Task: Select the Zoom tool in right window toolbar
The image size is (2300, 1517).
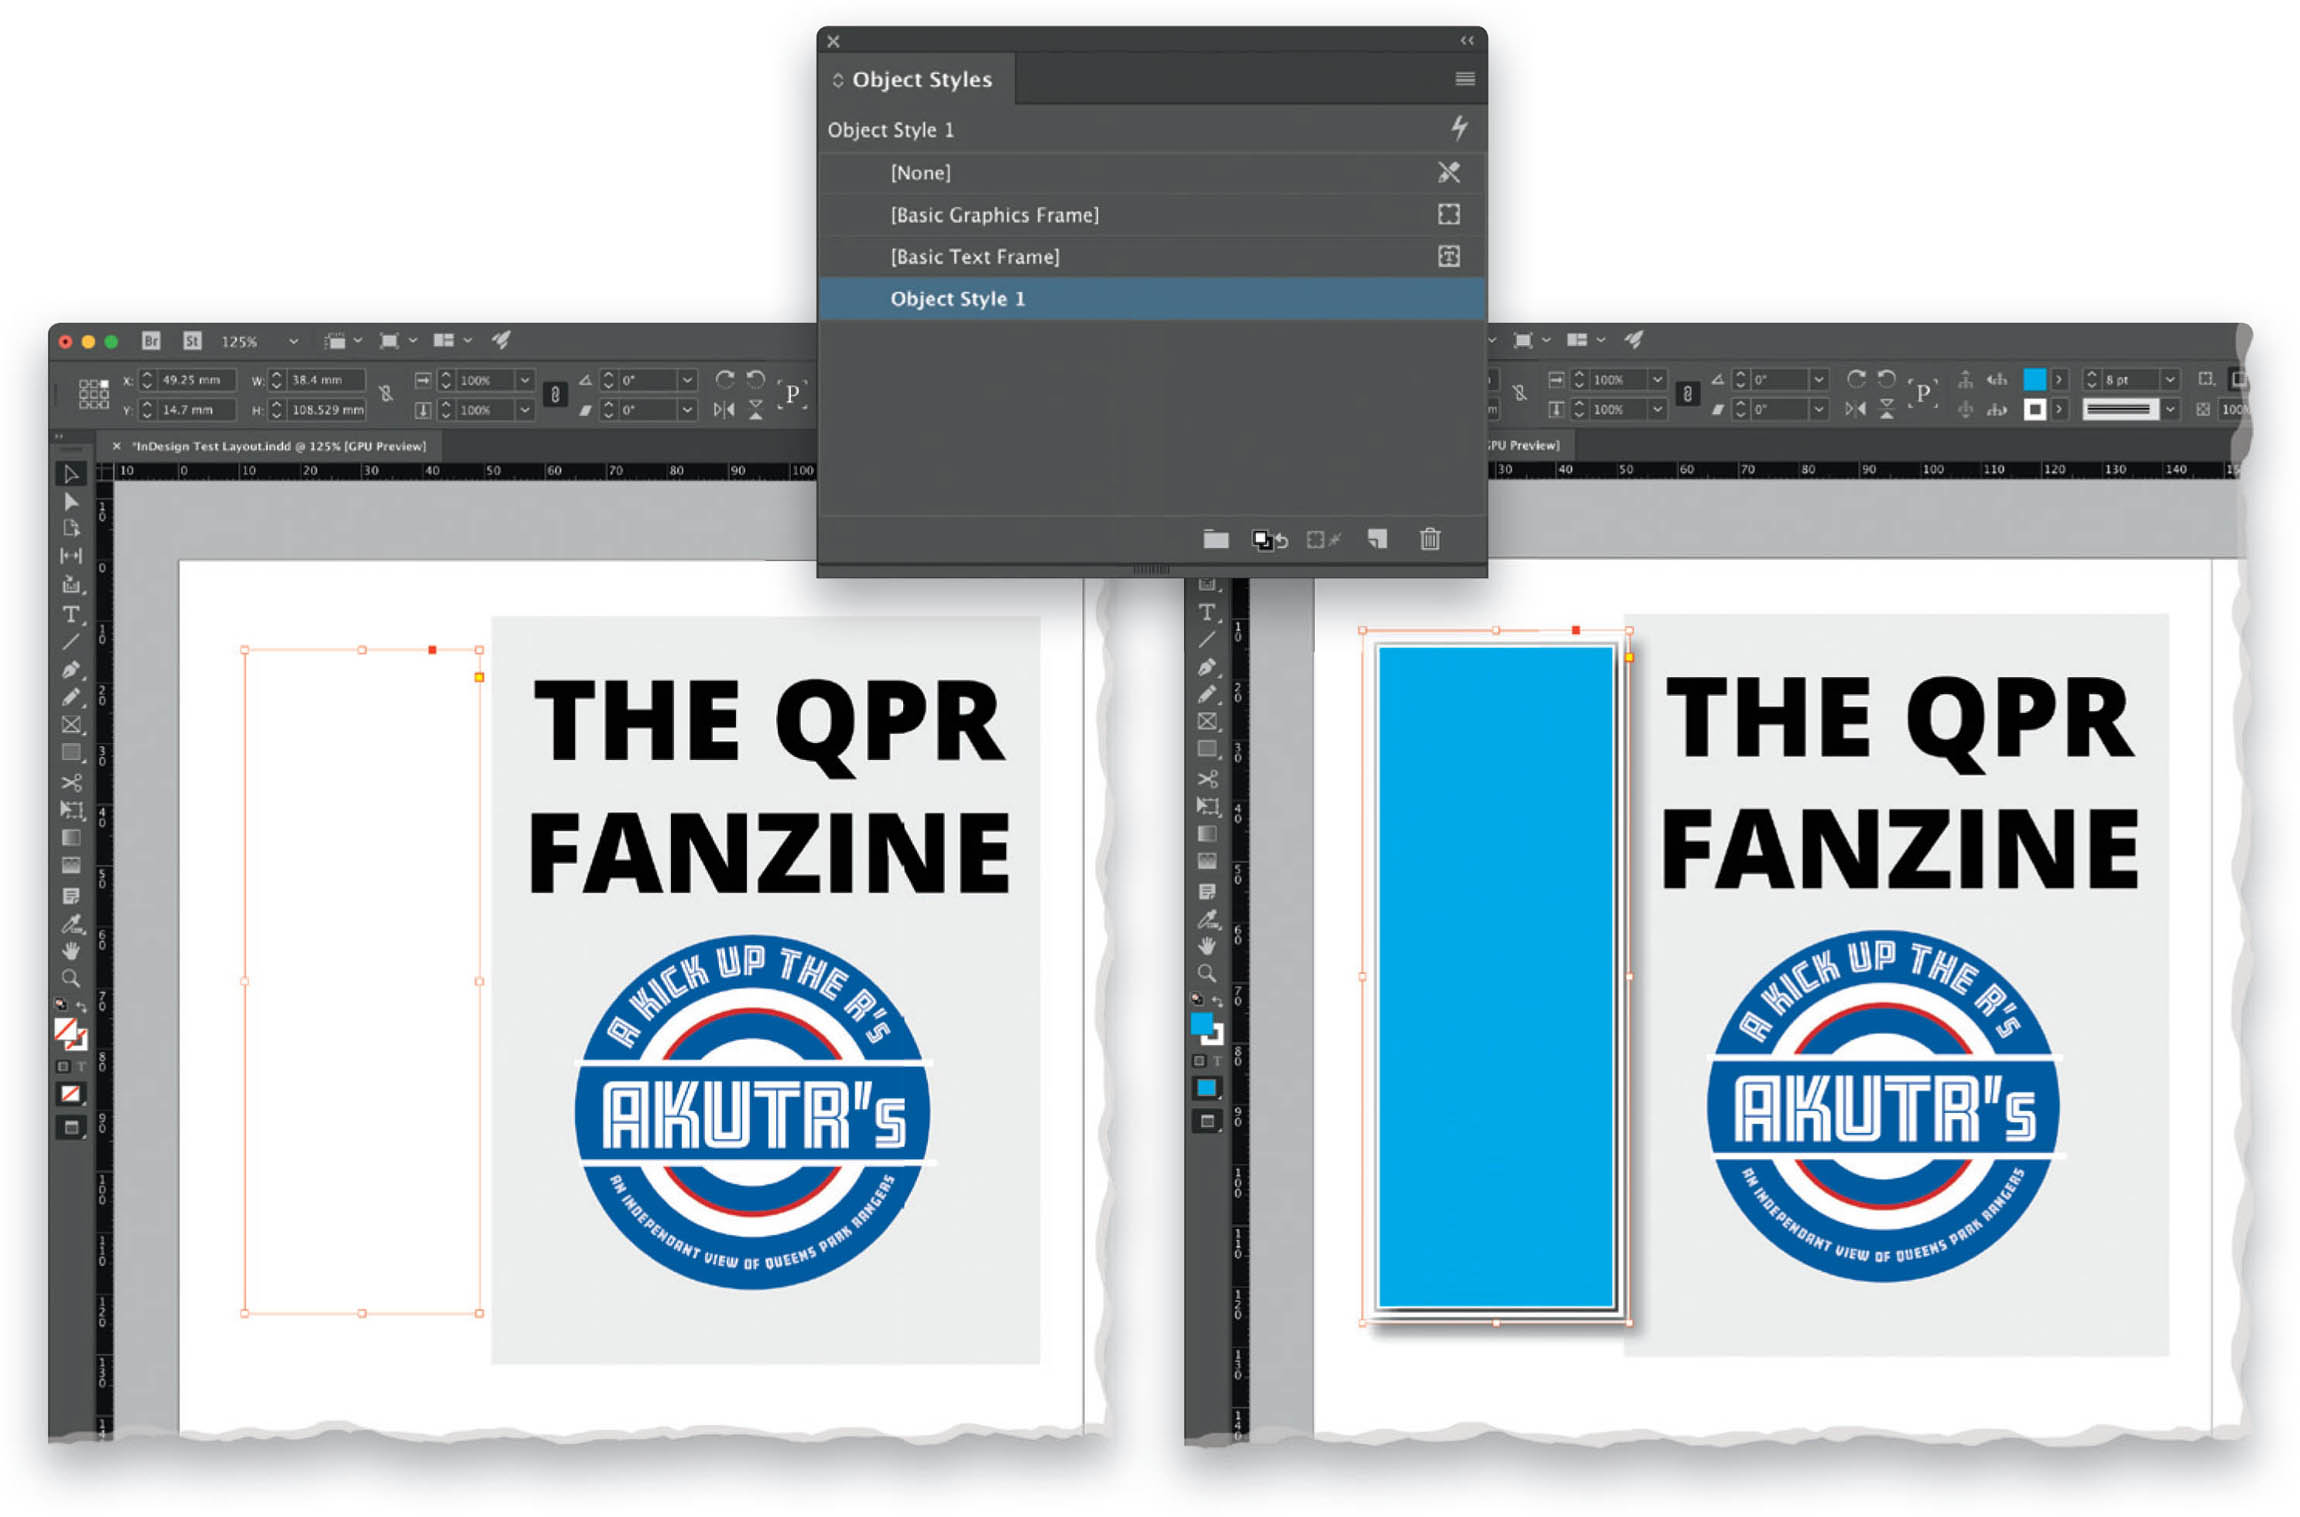Action: [1207, 973]
